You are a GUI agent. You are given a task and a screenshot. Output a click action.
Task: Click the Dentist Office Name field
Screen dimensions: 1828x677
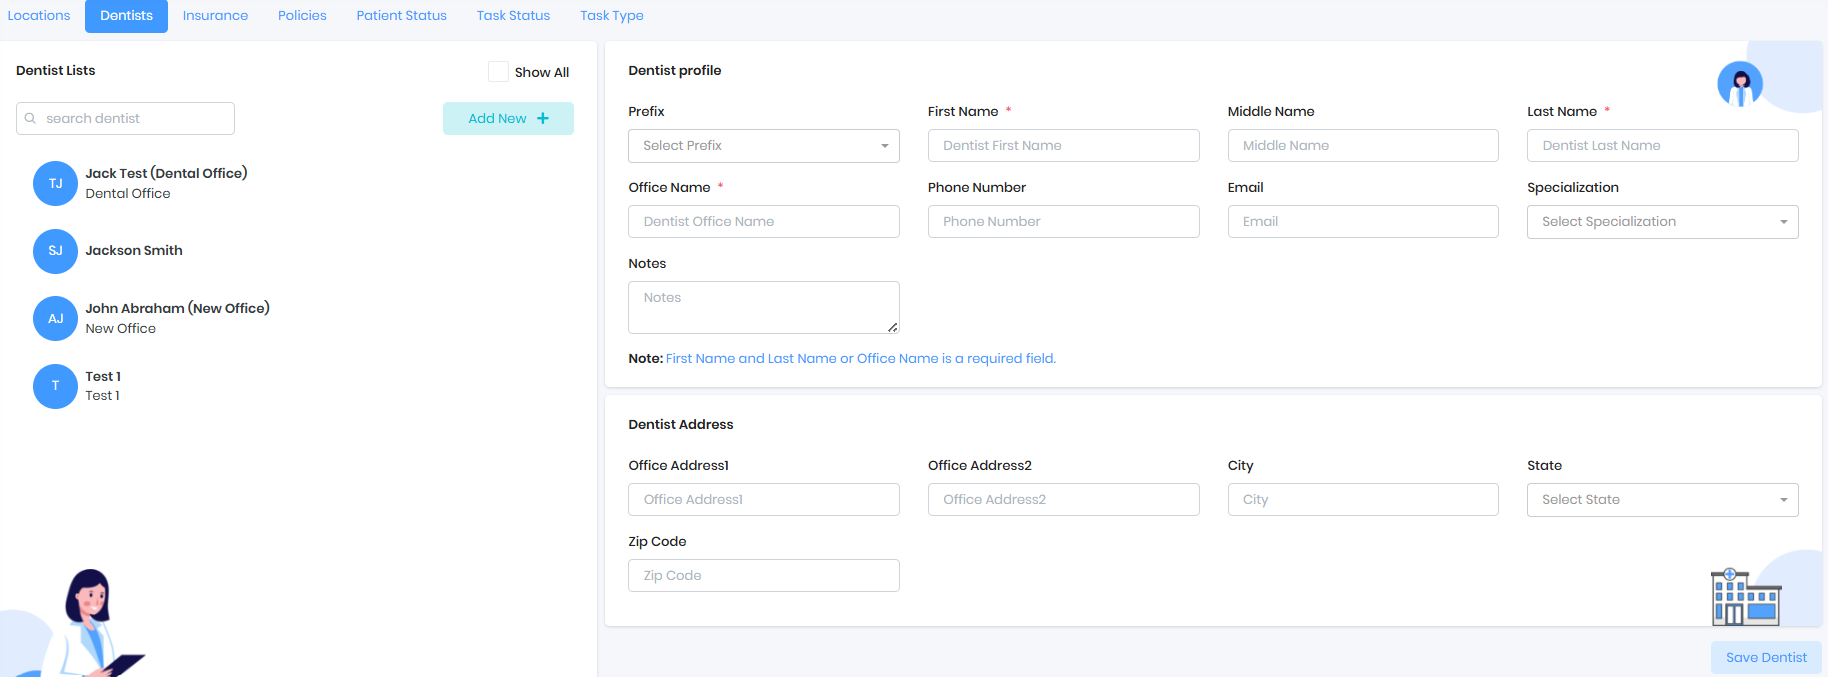(764, 222)
